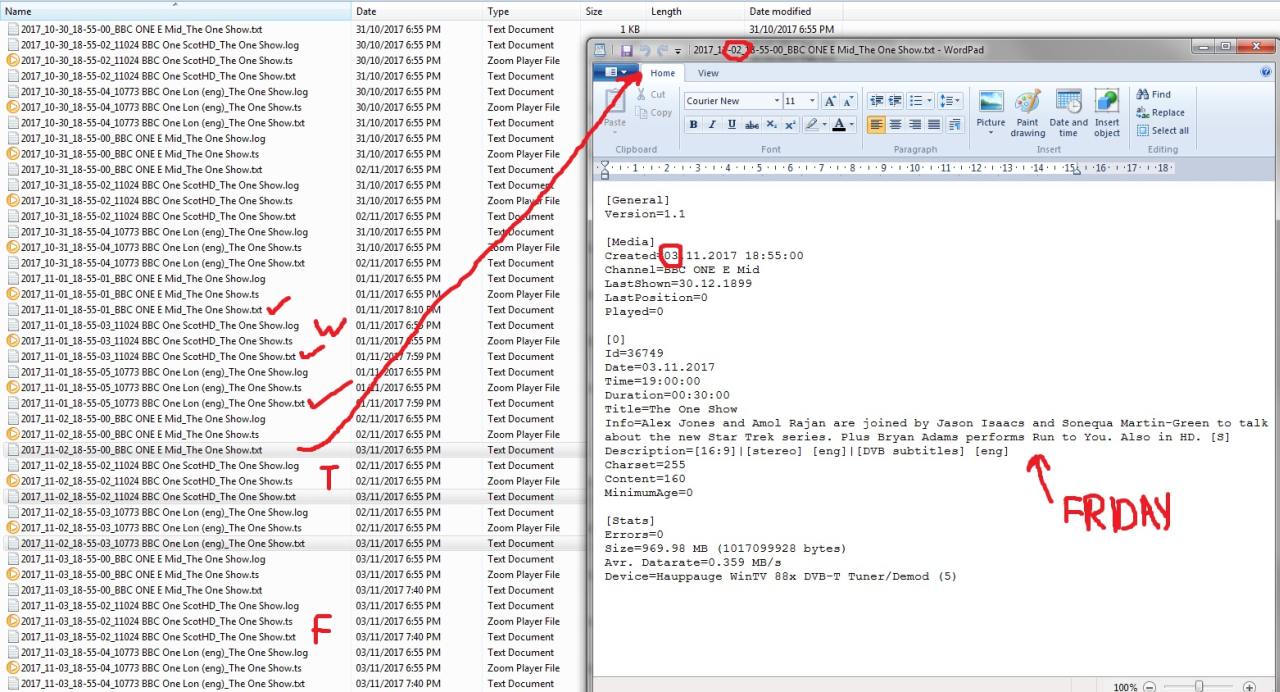This screenshot has width=1280, height=692.
Task: Toggle Underline formatting
Action: click(x=732, y=124)
